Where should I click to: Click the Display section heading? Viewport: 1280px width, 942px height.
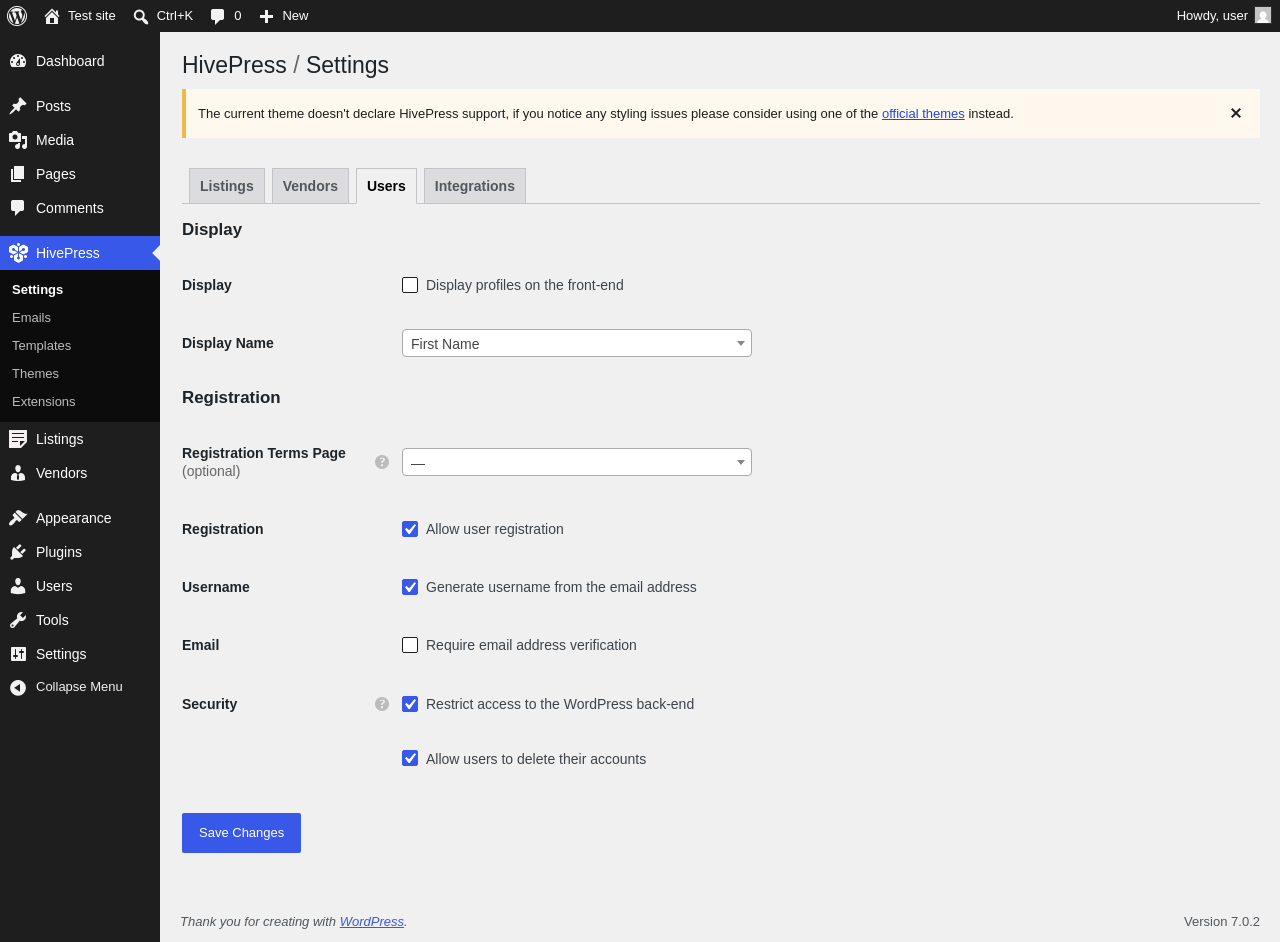(212, 230)
